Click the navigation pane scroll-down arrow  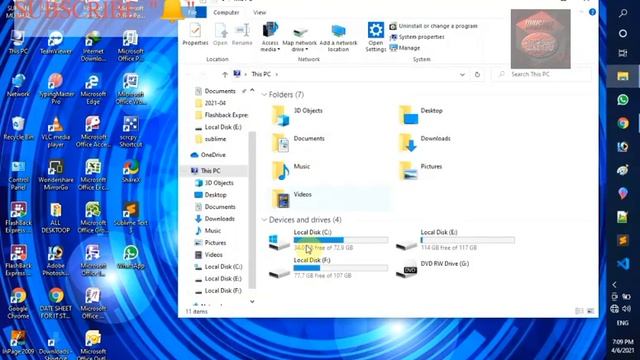coord(252,302)
